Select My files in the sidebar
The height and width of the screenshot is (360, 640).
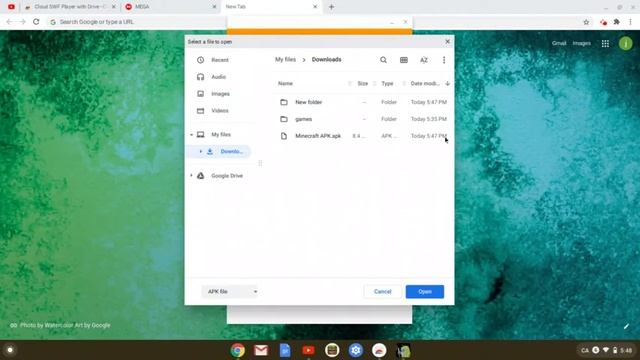coord(221,134)
